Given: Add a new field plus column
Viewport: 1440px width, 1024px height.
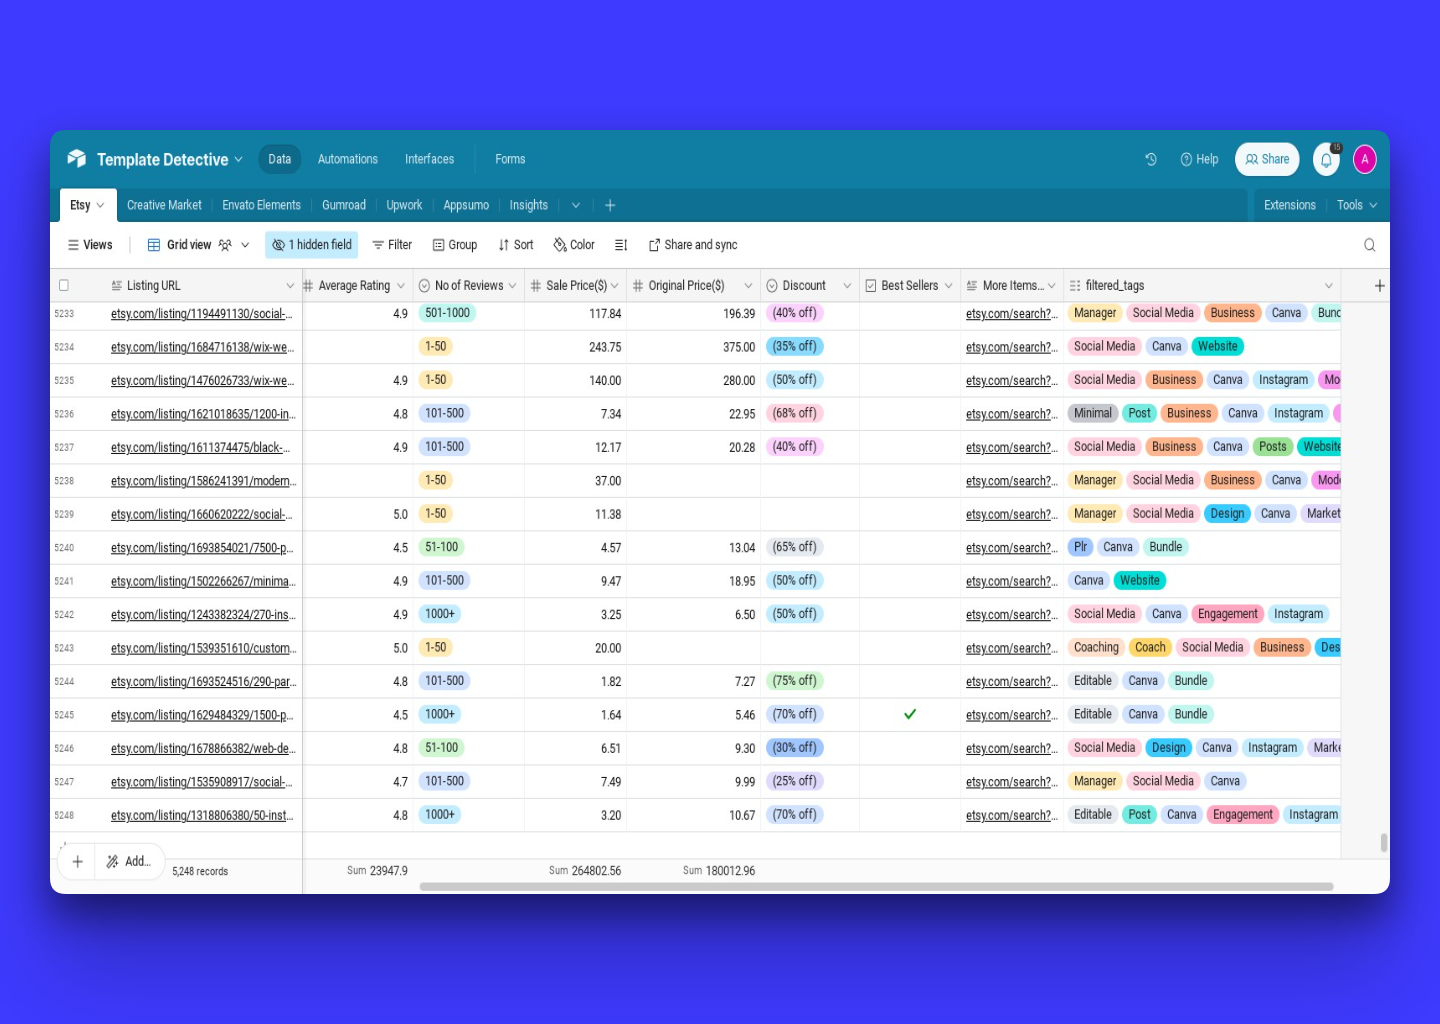Looking at the screenshot, I should point(1379,285).
